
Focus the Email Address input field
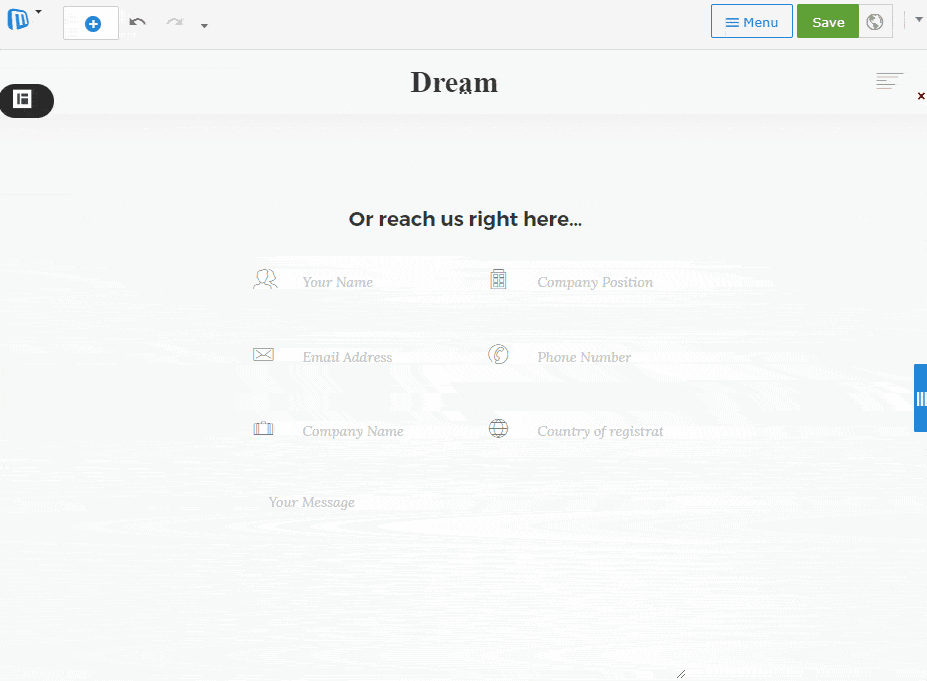378,357
